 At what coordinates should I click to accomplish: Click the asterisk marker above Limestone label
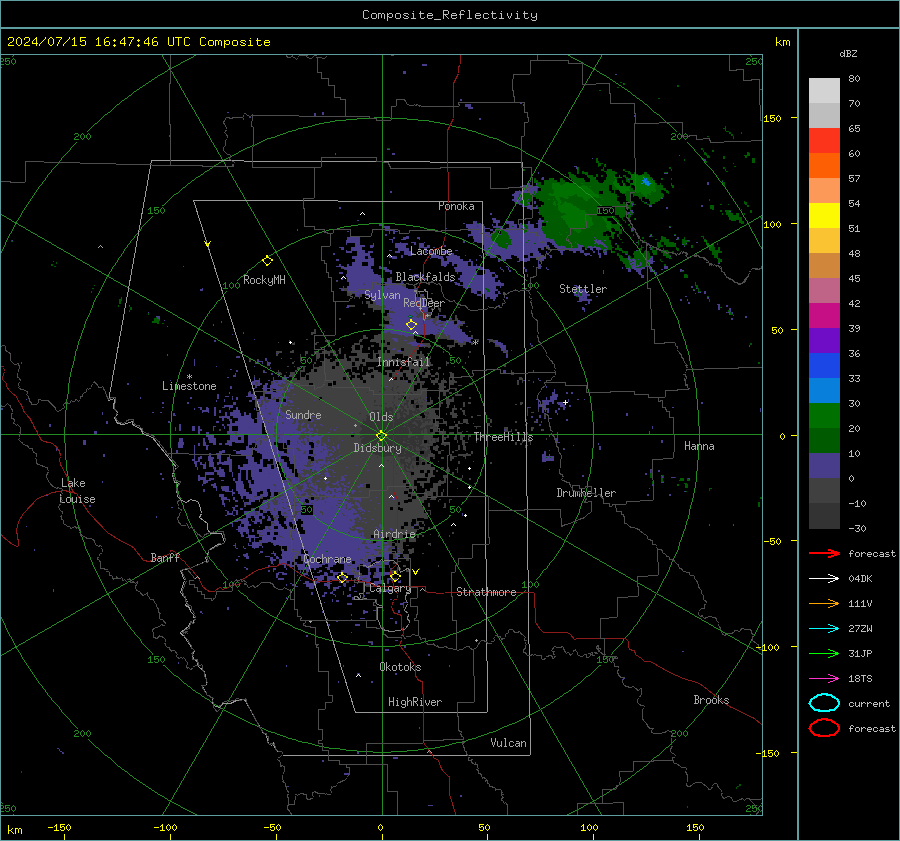189,377
